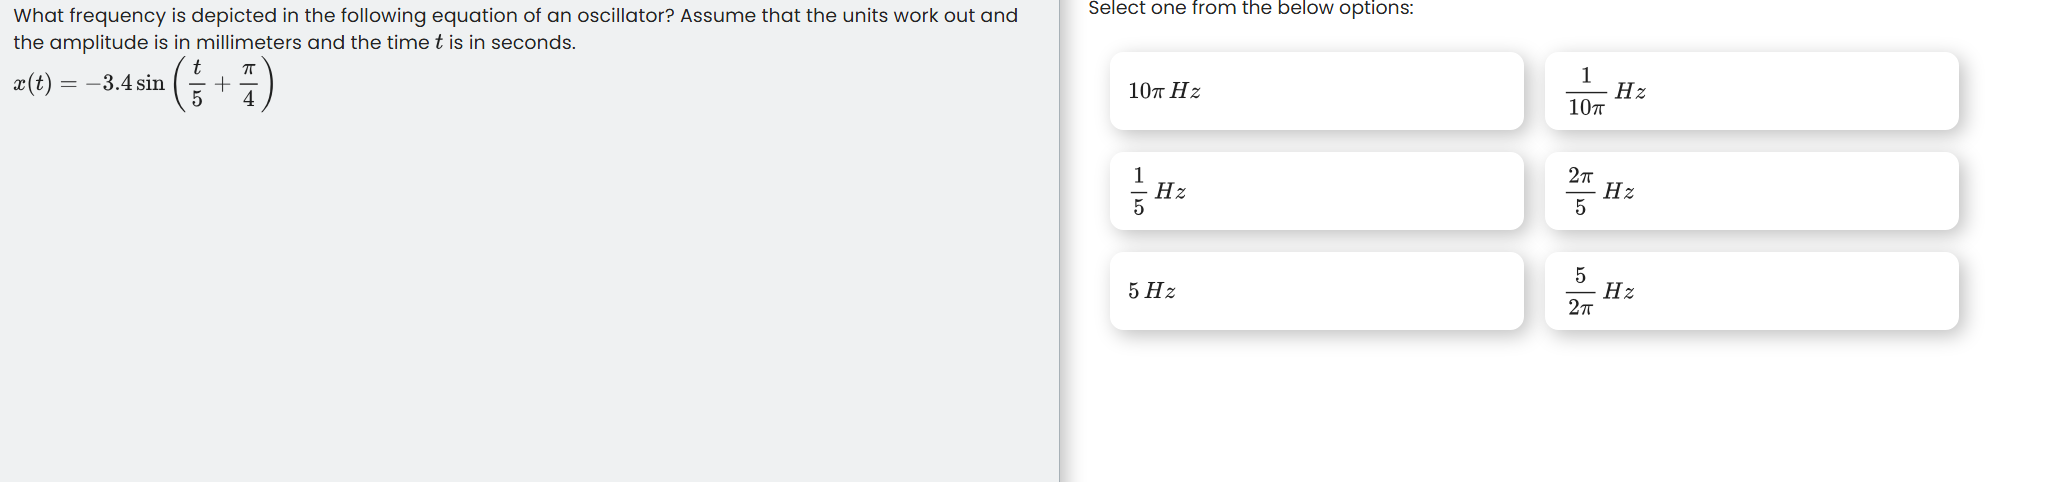The width and height of the screenshot is (2058, 482).
Task: Click the italic t variable in the question text
Action: [x=439, y=43]
